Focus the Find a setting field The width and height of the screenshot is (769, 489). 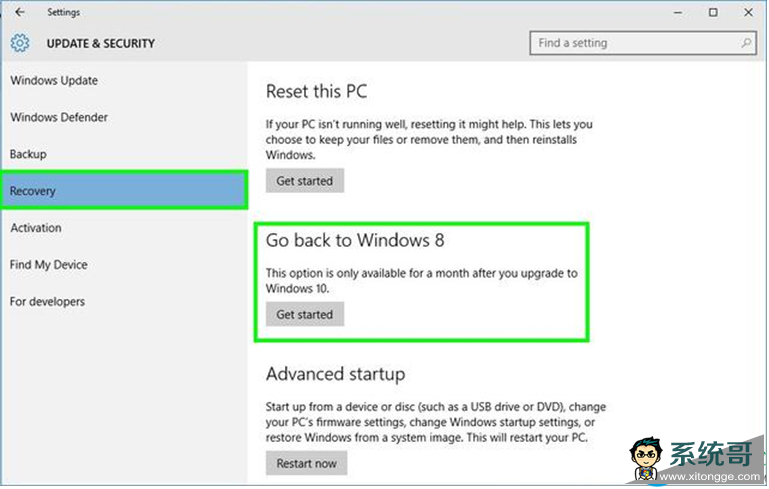point(642,43)
